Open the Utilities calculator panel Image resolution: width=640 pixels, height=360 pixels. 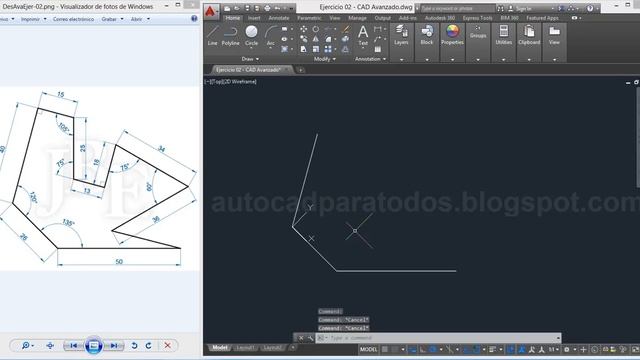coord(504,35)
